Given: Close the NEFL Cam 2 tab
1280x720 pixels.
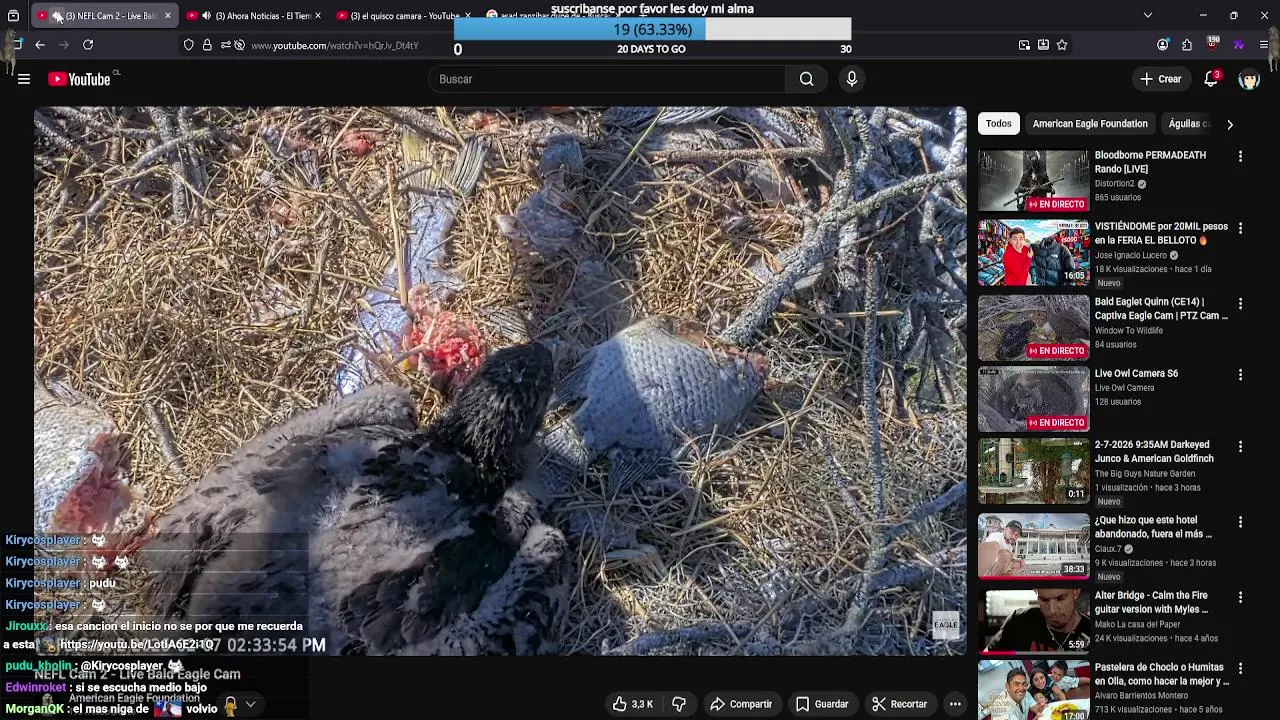Looking at the screenshot, I should tap(168, 16).
